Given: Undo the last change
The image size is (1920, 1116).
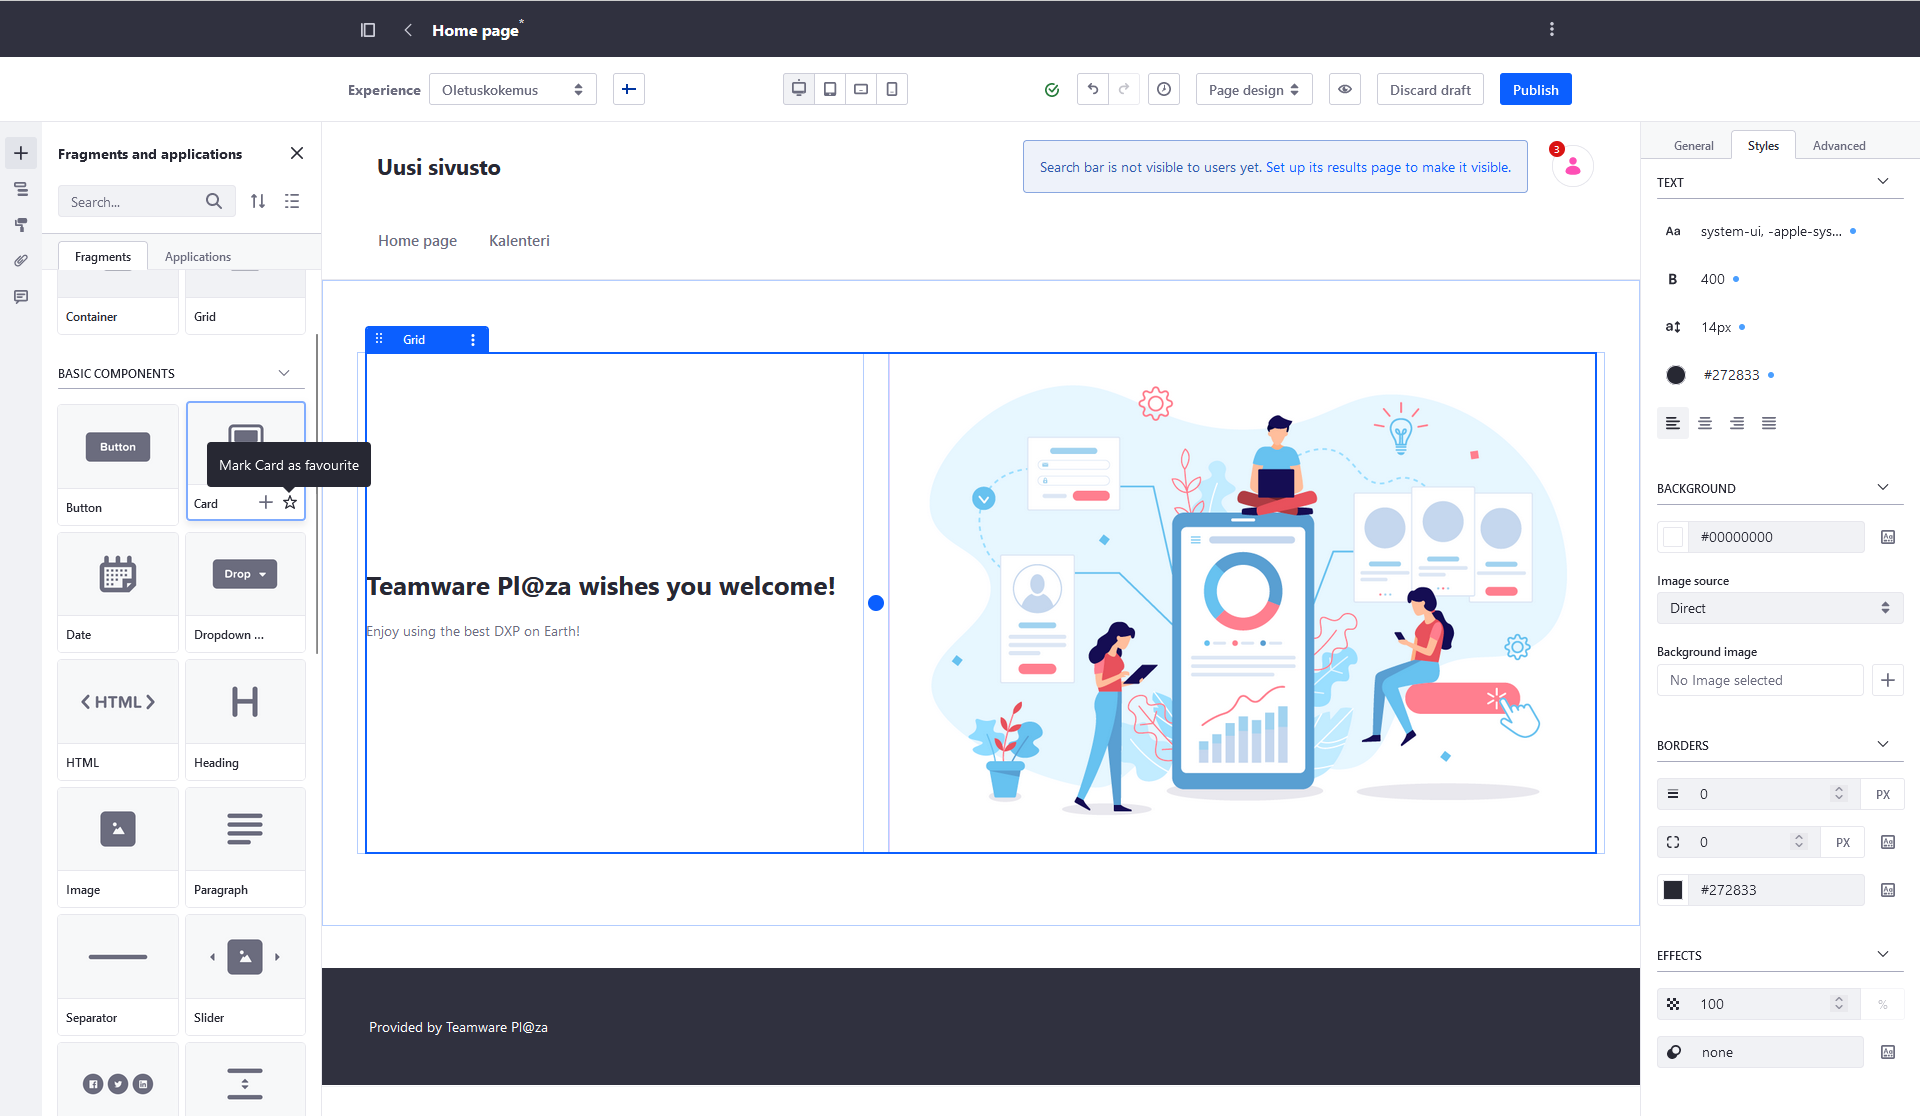Looking at the screenshot, I should tap(1093, 89).
